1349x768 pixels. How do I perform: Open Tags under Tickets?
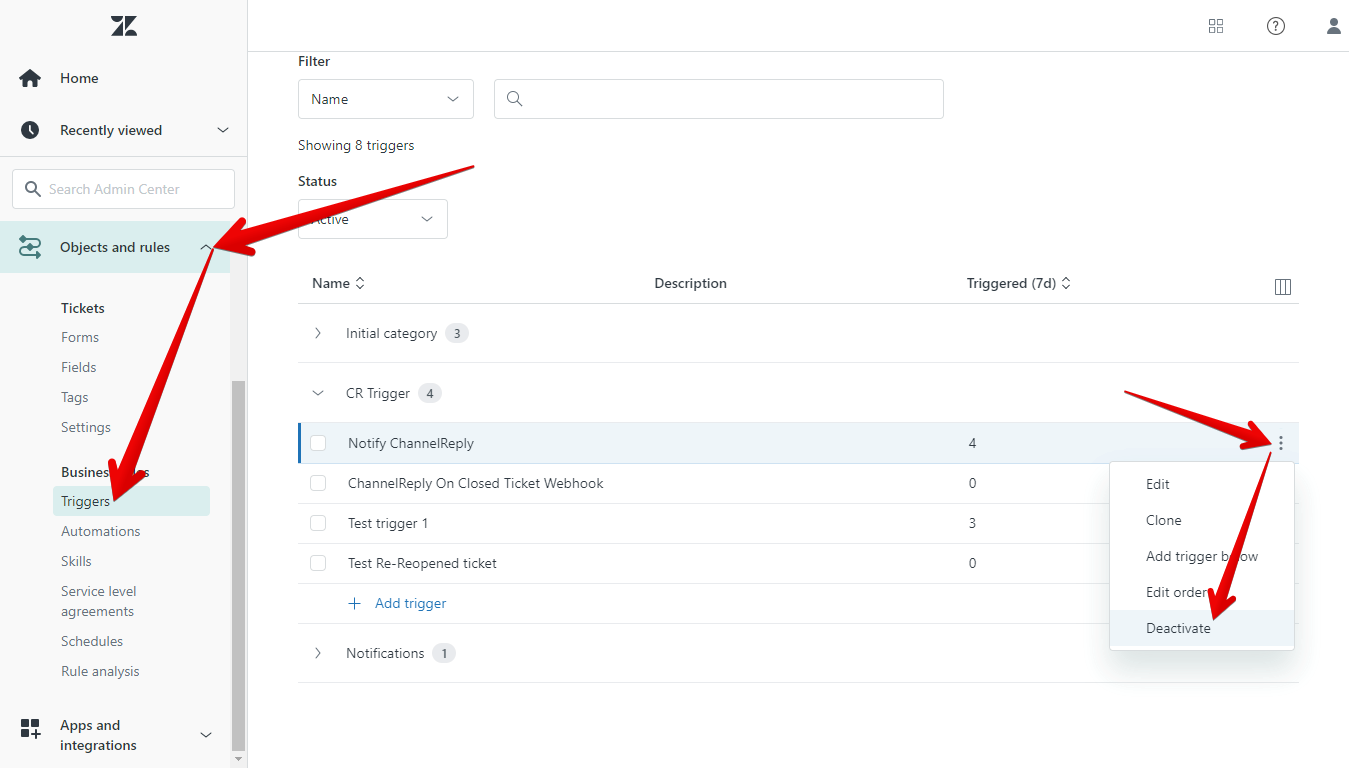tap(75, 397)
